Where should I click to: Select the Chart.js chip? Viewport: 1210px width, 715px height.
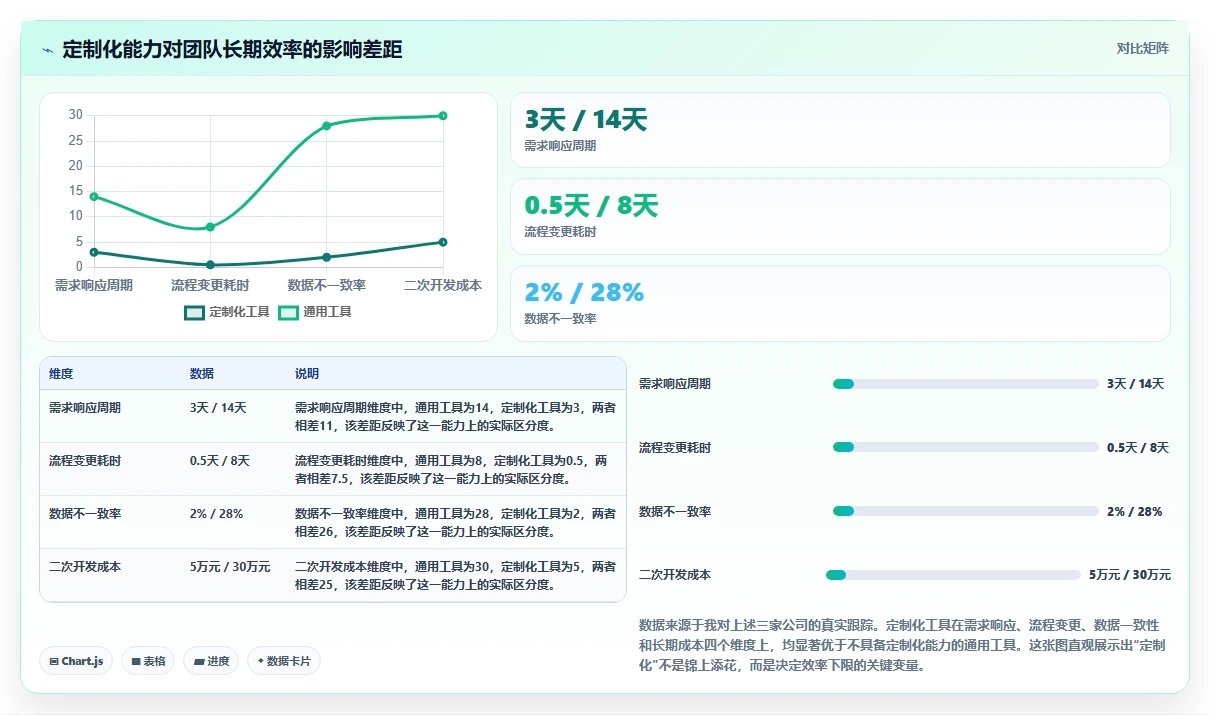[x=76, y=661]
